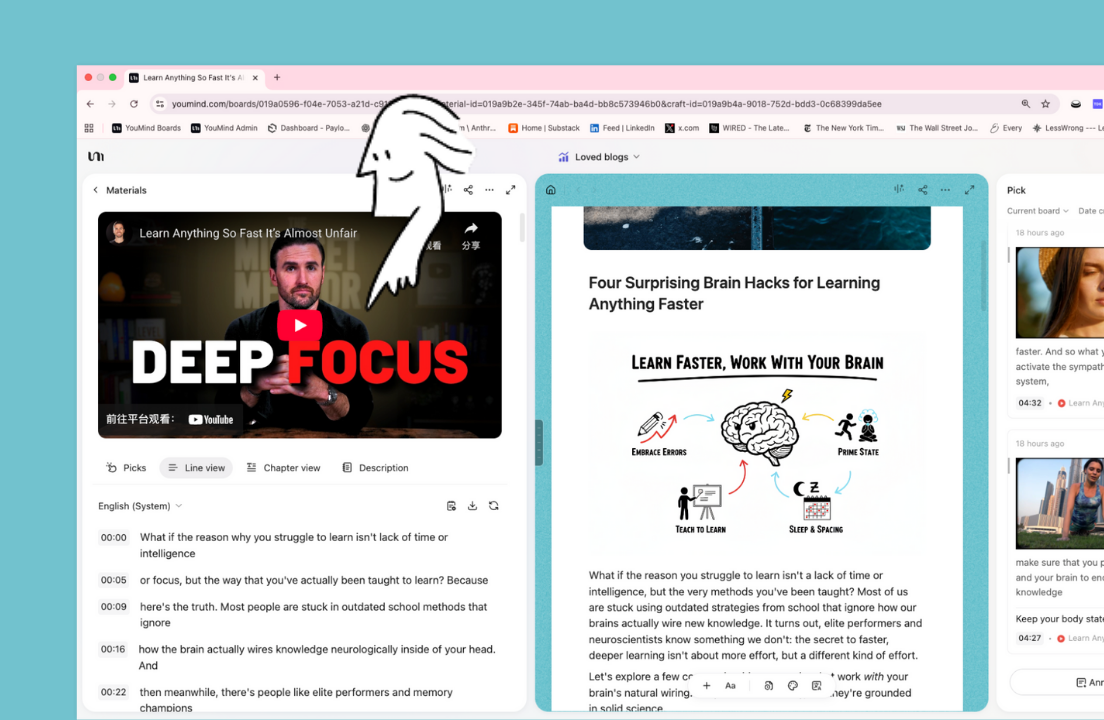The height and width of the screenshot is (720, 1104).
Task: Click the spiral icon in editor toolbar
Action: coord(768,686)
